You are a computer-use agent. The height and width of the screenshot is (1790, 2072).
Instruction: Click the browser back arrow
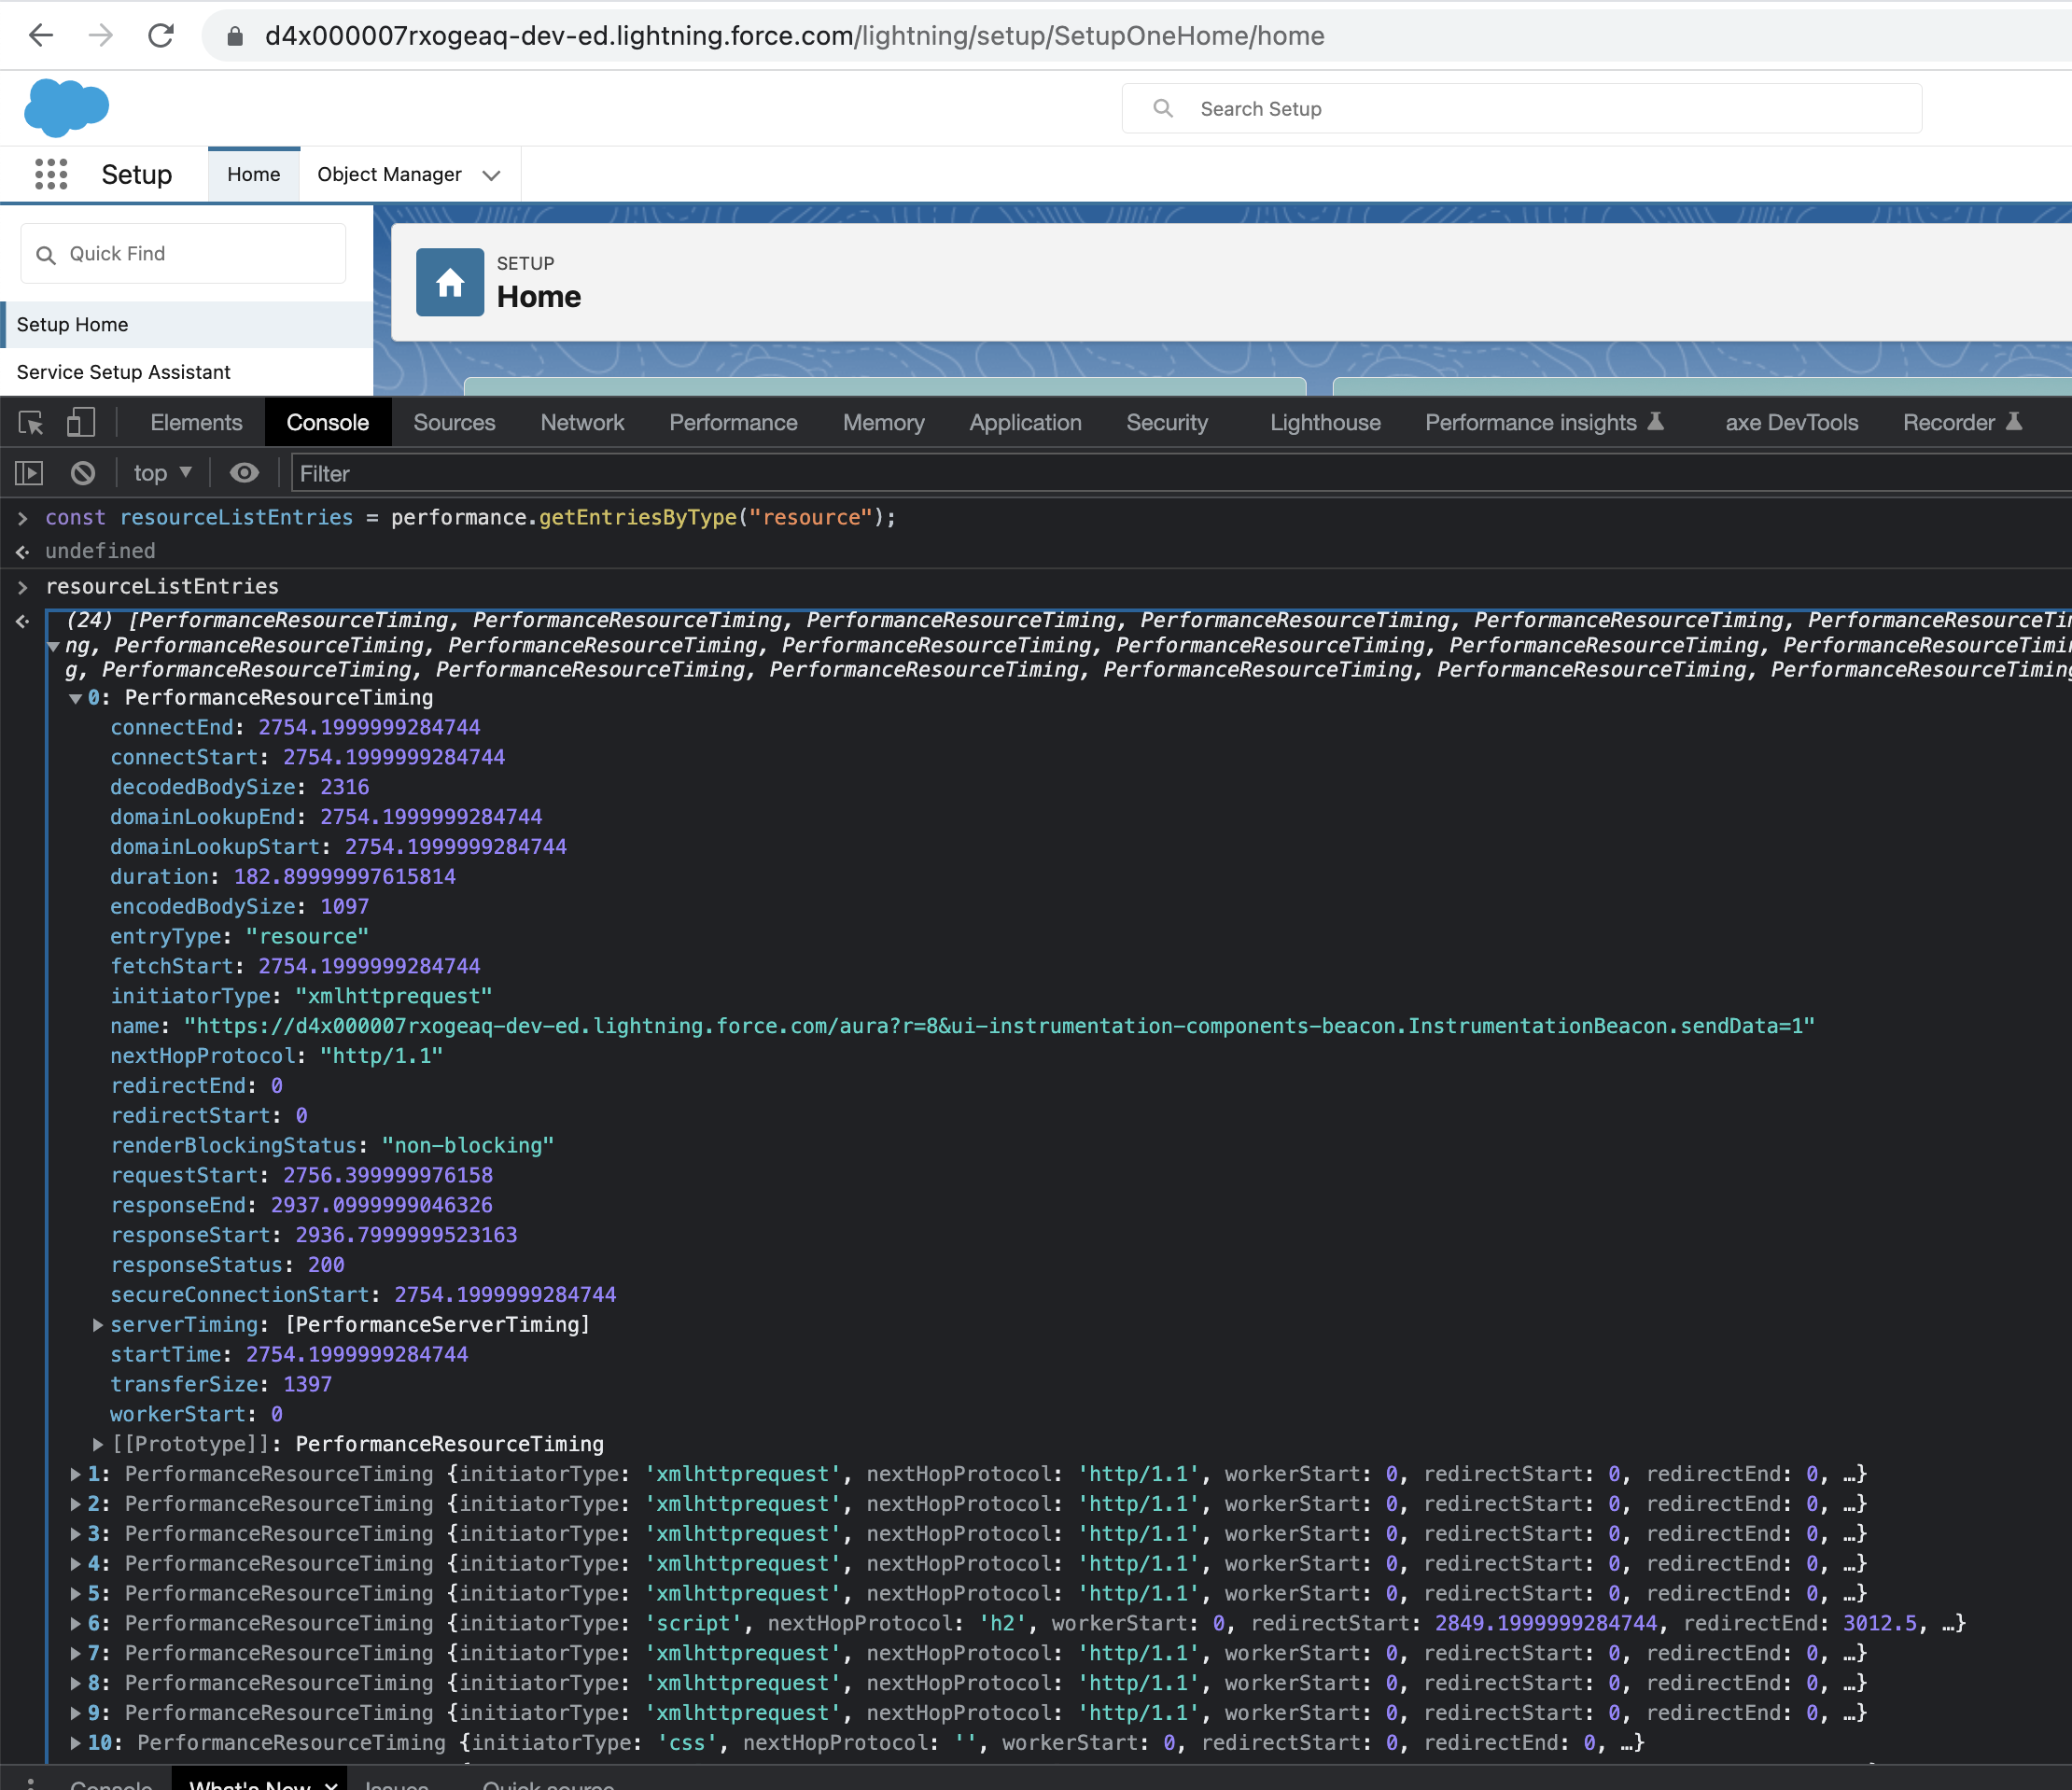click(x=41, y=36)
